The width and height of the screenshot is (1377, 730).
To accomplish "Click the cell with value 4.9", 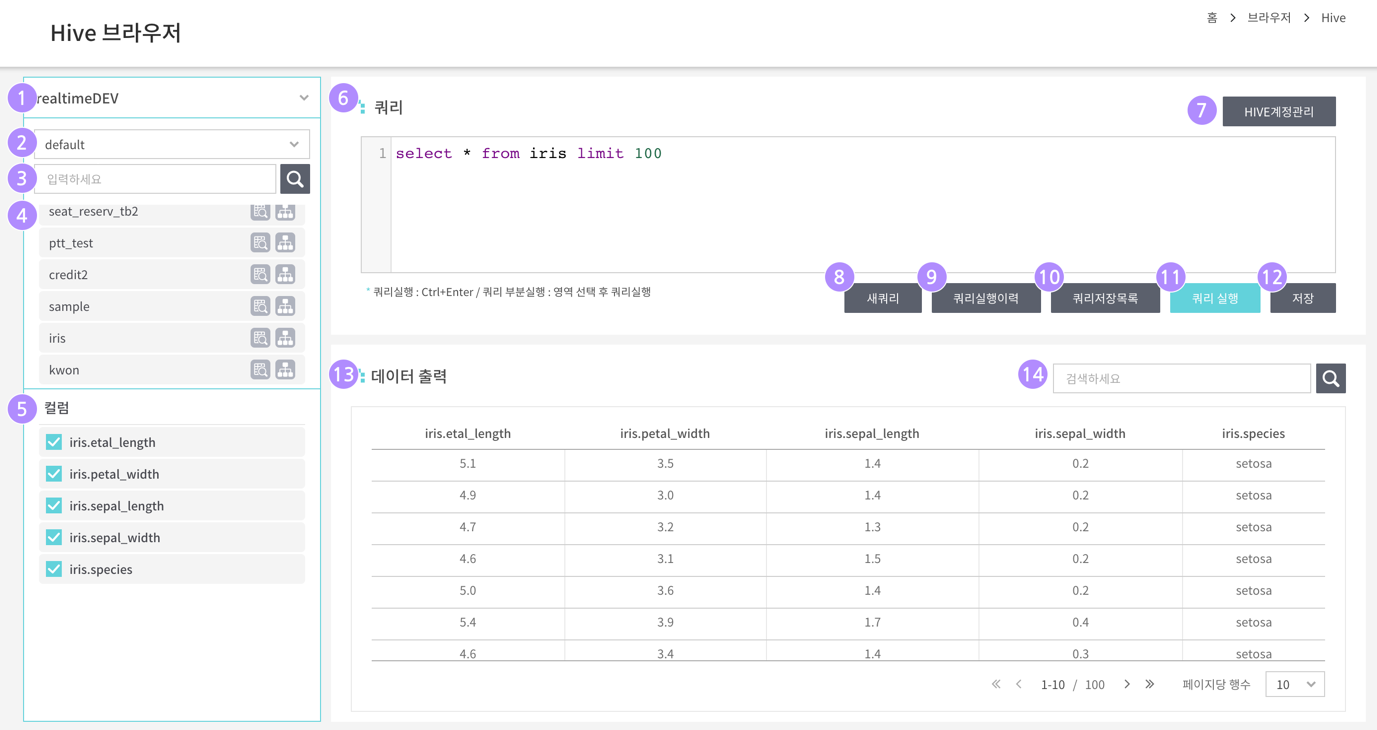I will click(468, 495).
